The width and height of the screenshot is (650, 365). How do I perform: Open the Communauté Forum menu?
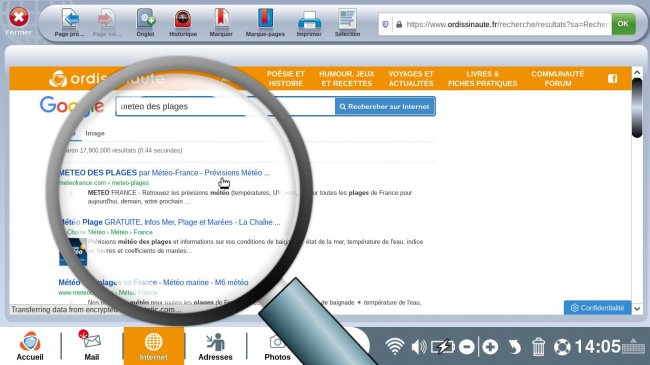click(558, 78)
